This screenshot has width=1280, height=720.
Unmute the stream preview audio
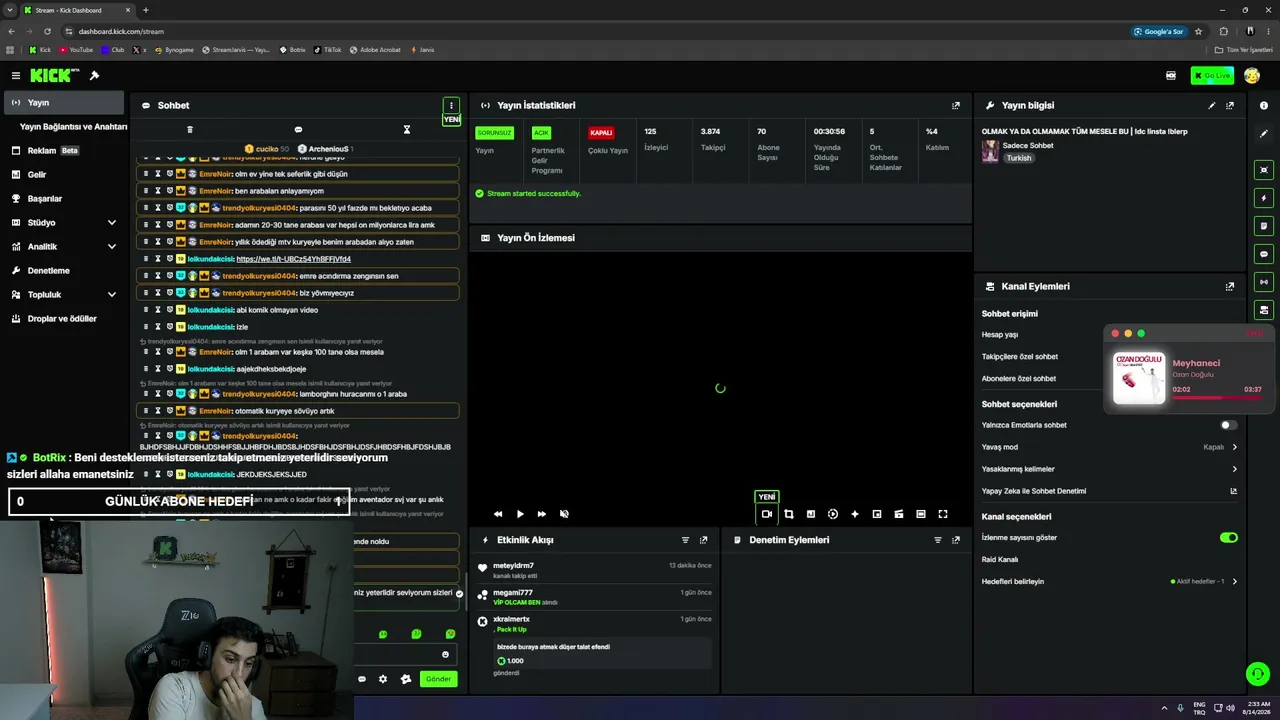564,514
